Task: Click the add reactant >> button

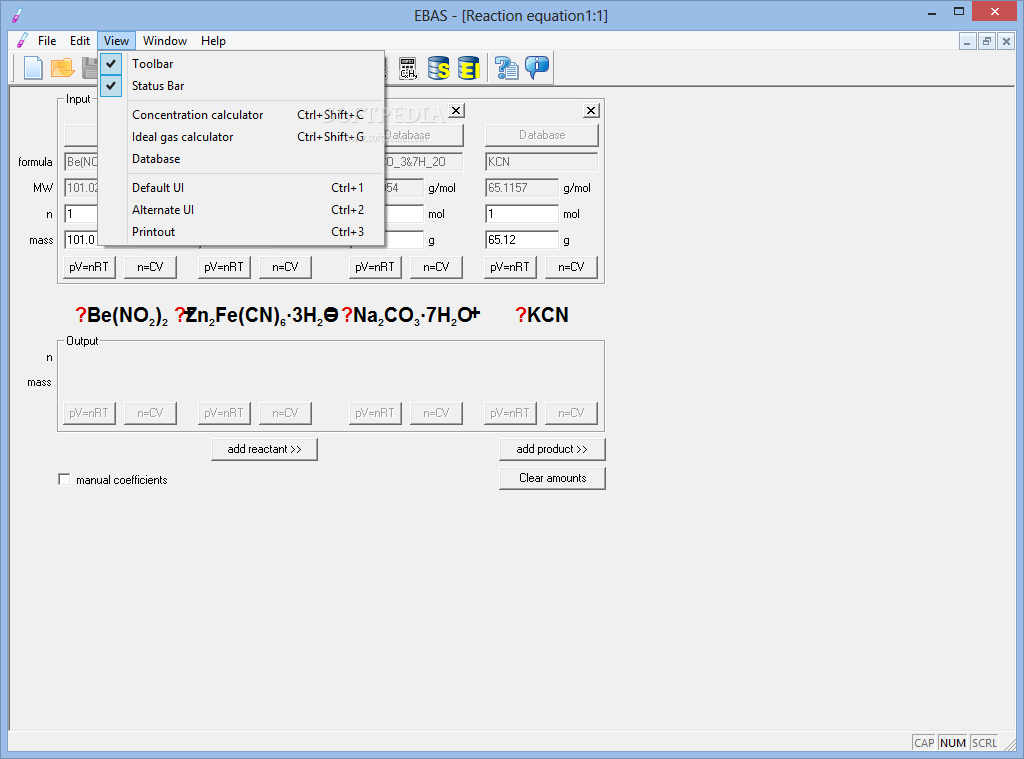Action: [x=264, y=449]
